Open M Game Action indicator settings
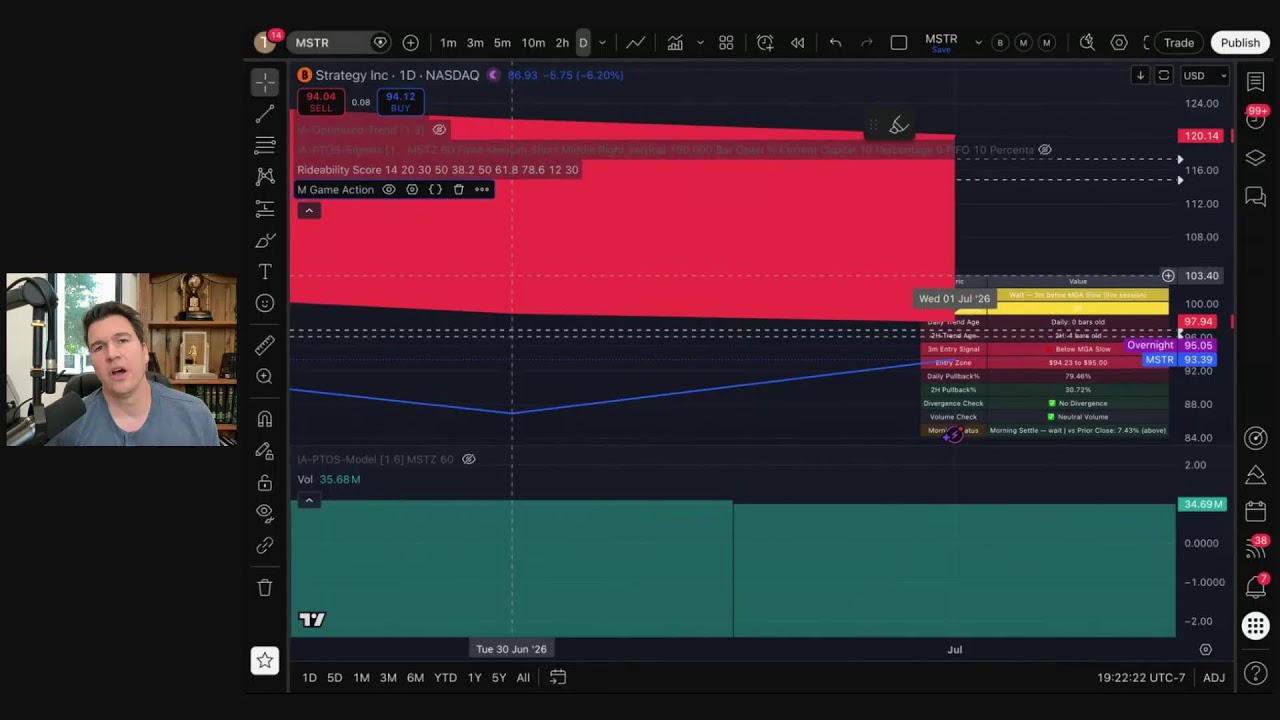The image size is (1280, 720). pos(412,190)
